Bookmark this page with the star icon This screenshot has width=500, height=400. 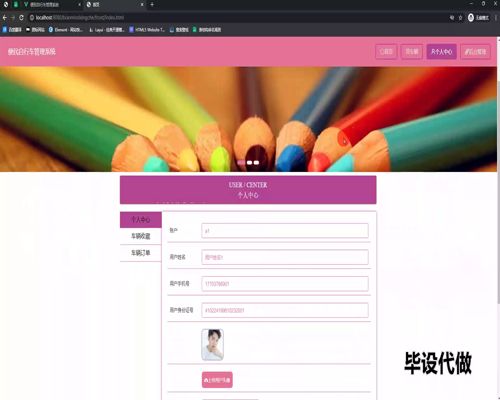[x=460, y=18]
